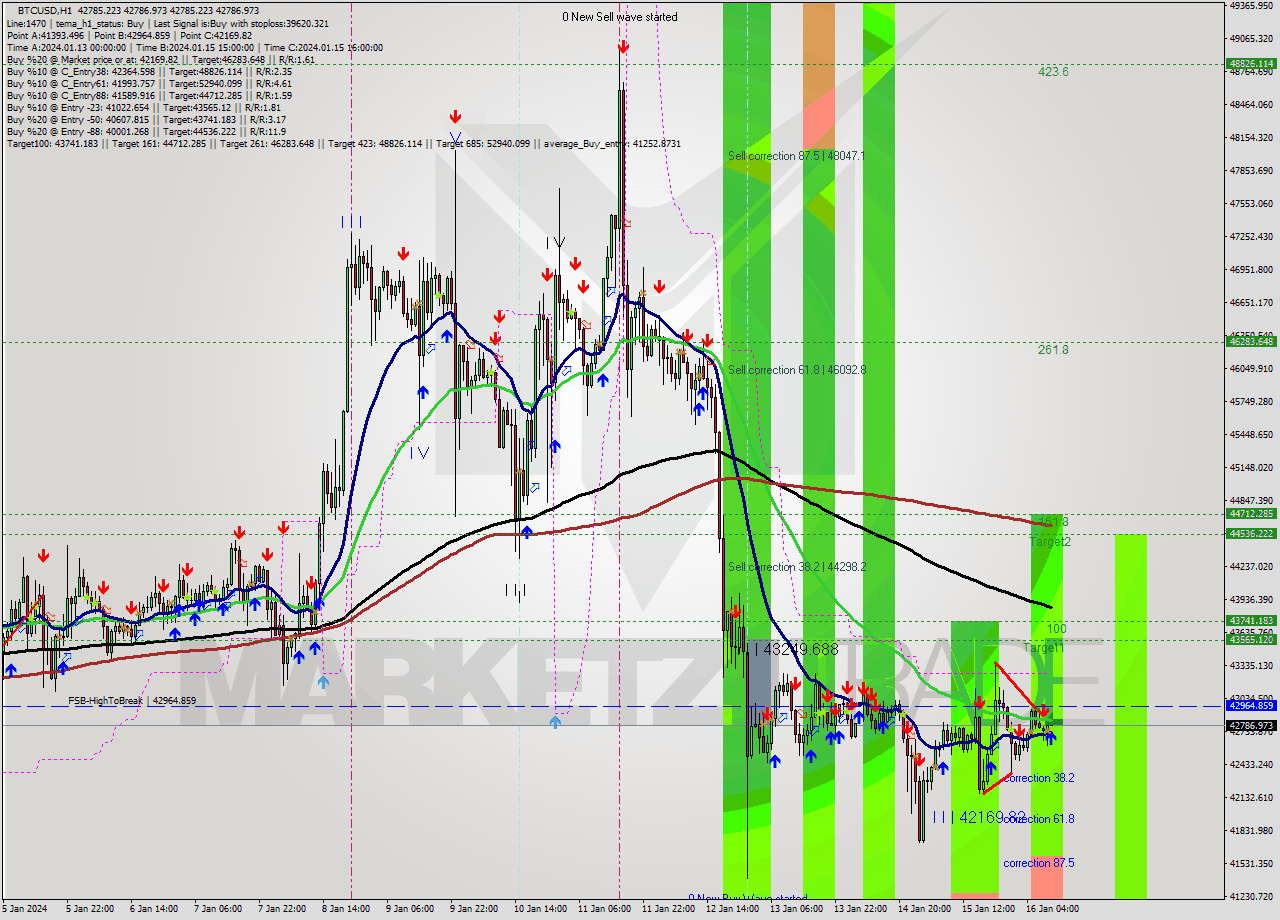Select the 261.8 Fibonacci level label

point(1053,350)
